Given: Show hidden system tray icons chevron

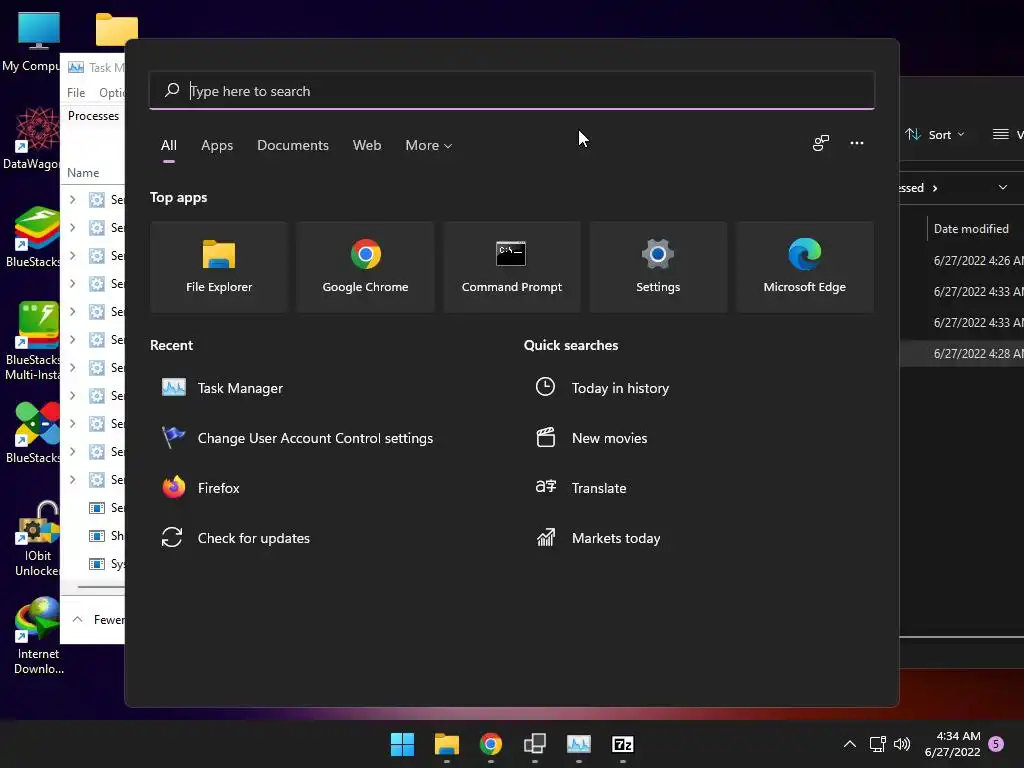Looking at the screenshot, I should point(850,744).
